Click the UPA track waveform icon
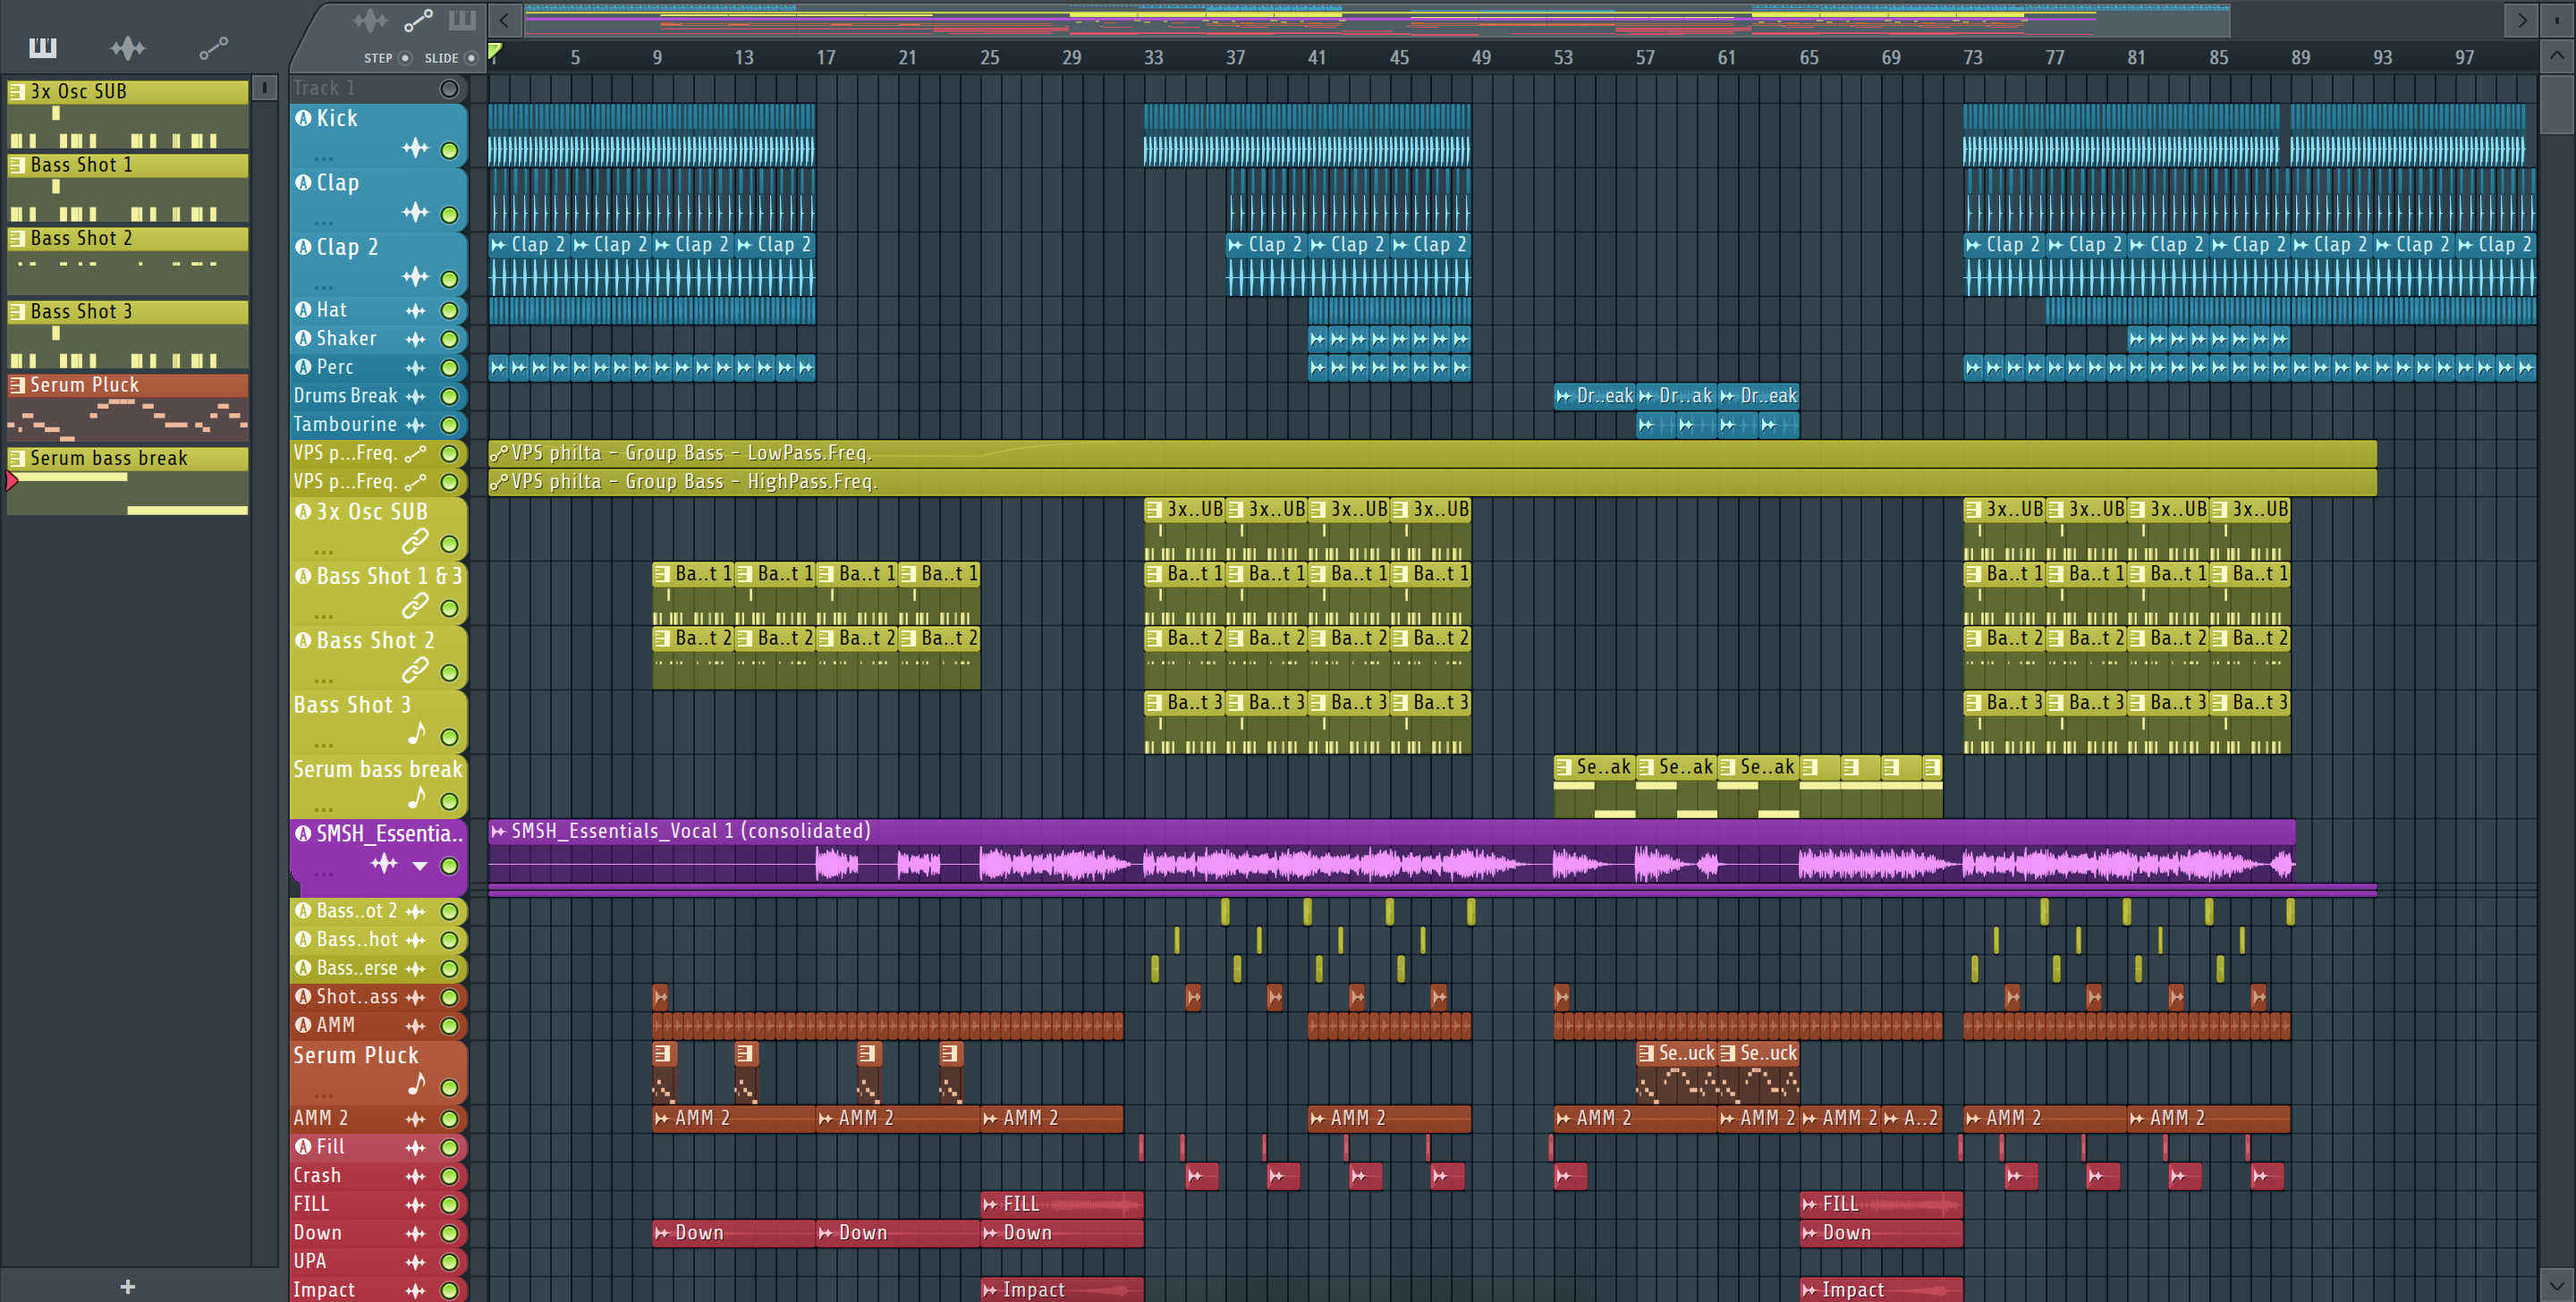 [415, 1262]
